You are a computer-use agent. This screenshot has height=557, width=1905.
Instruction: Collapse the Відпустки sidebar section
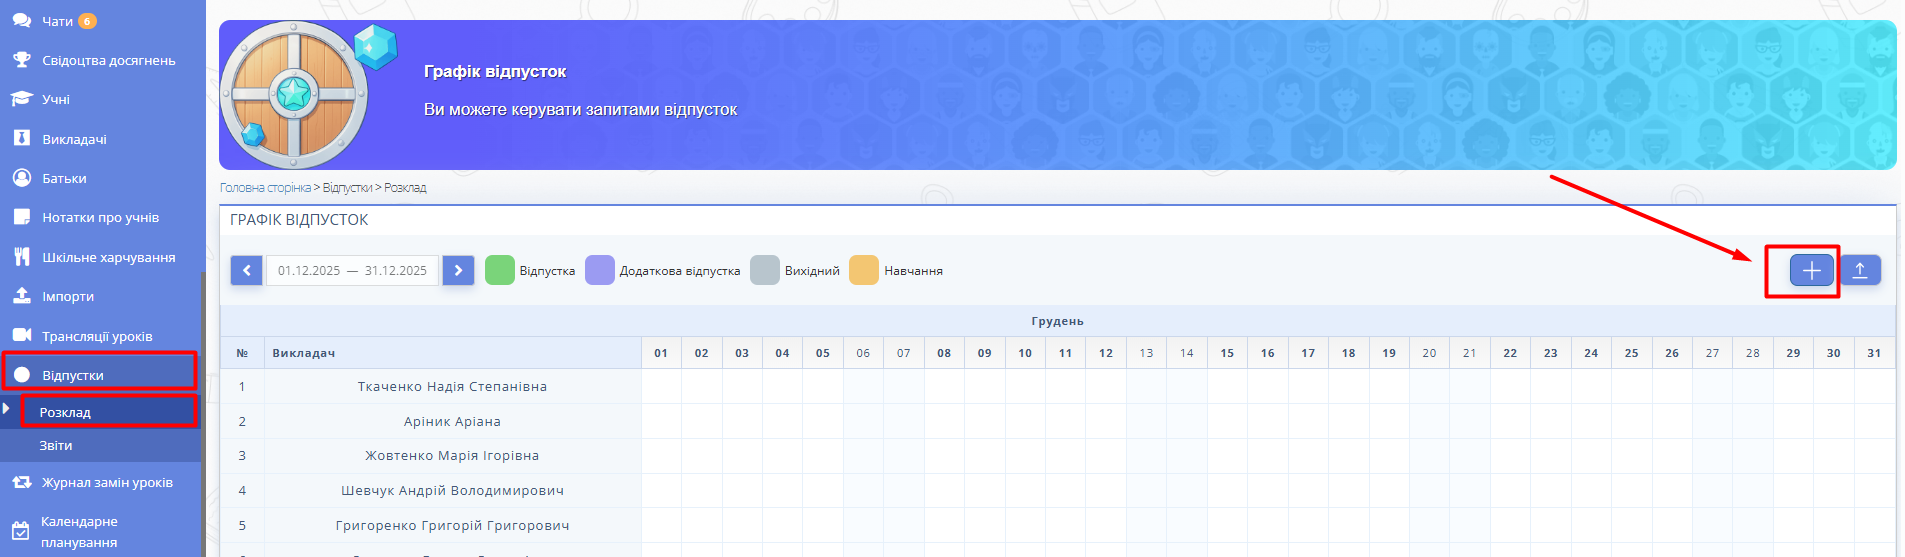(x=72, y=375)
